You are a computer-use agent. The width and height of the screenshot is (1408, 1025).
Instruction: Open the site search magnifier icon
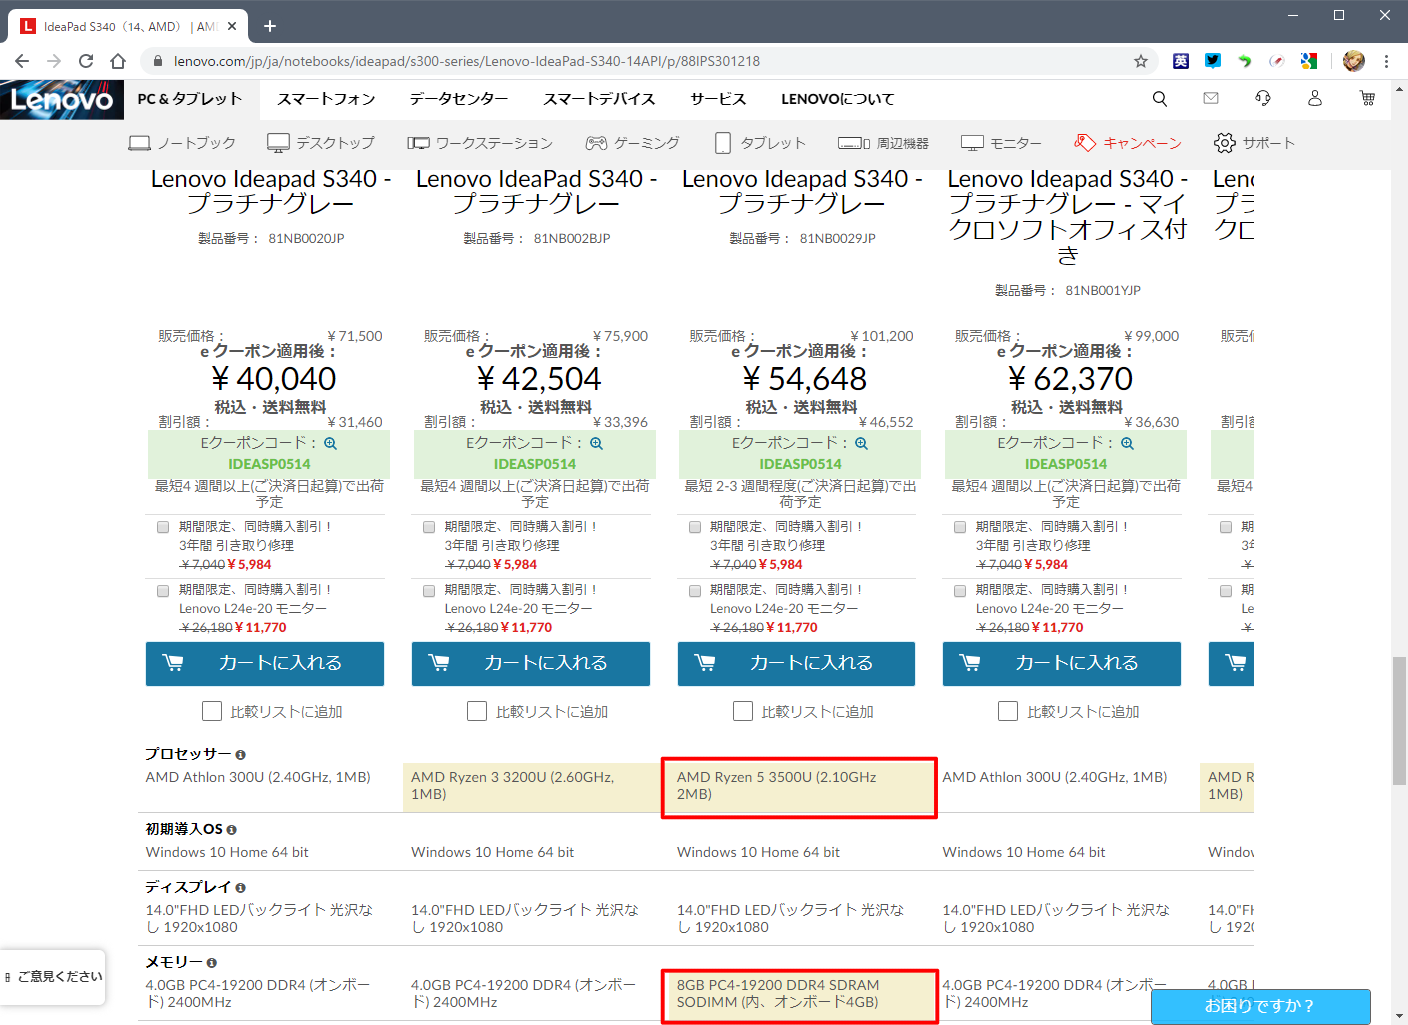pos(1160,98)
